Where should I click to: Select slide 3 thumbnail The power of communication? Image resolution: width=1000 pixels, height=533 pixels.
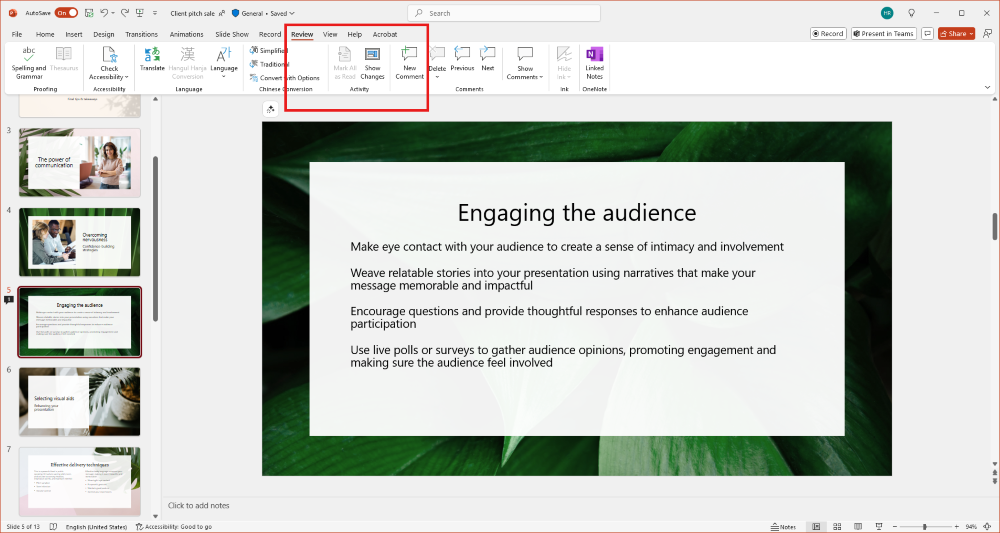tap(80, 162)
